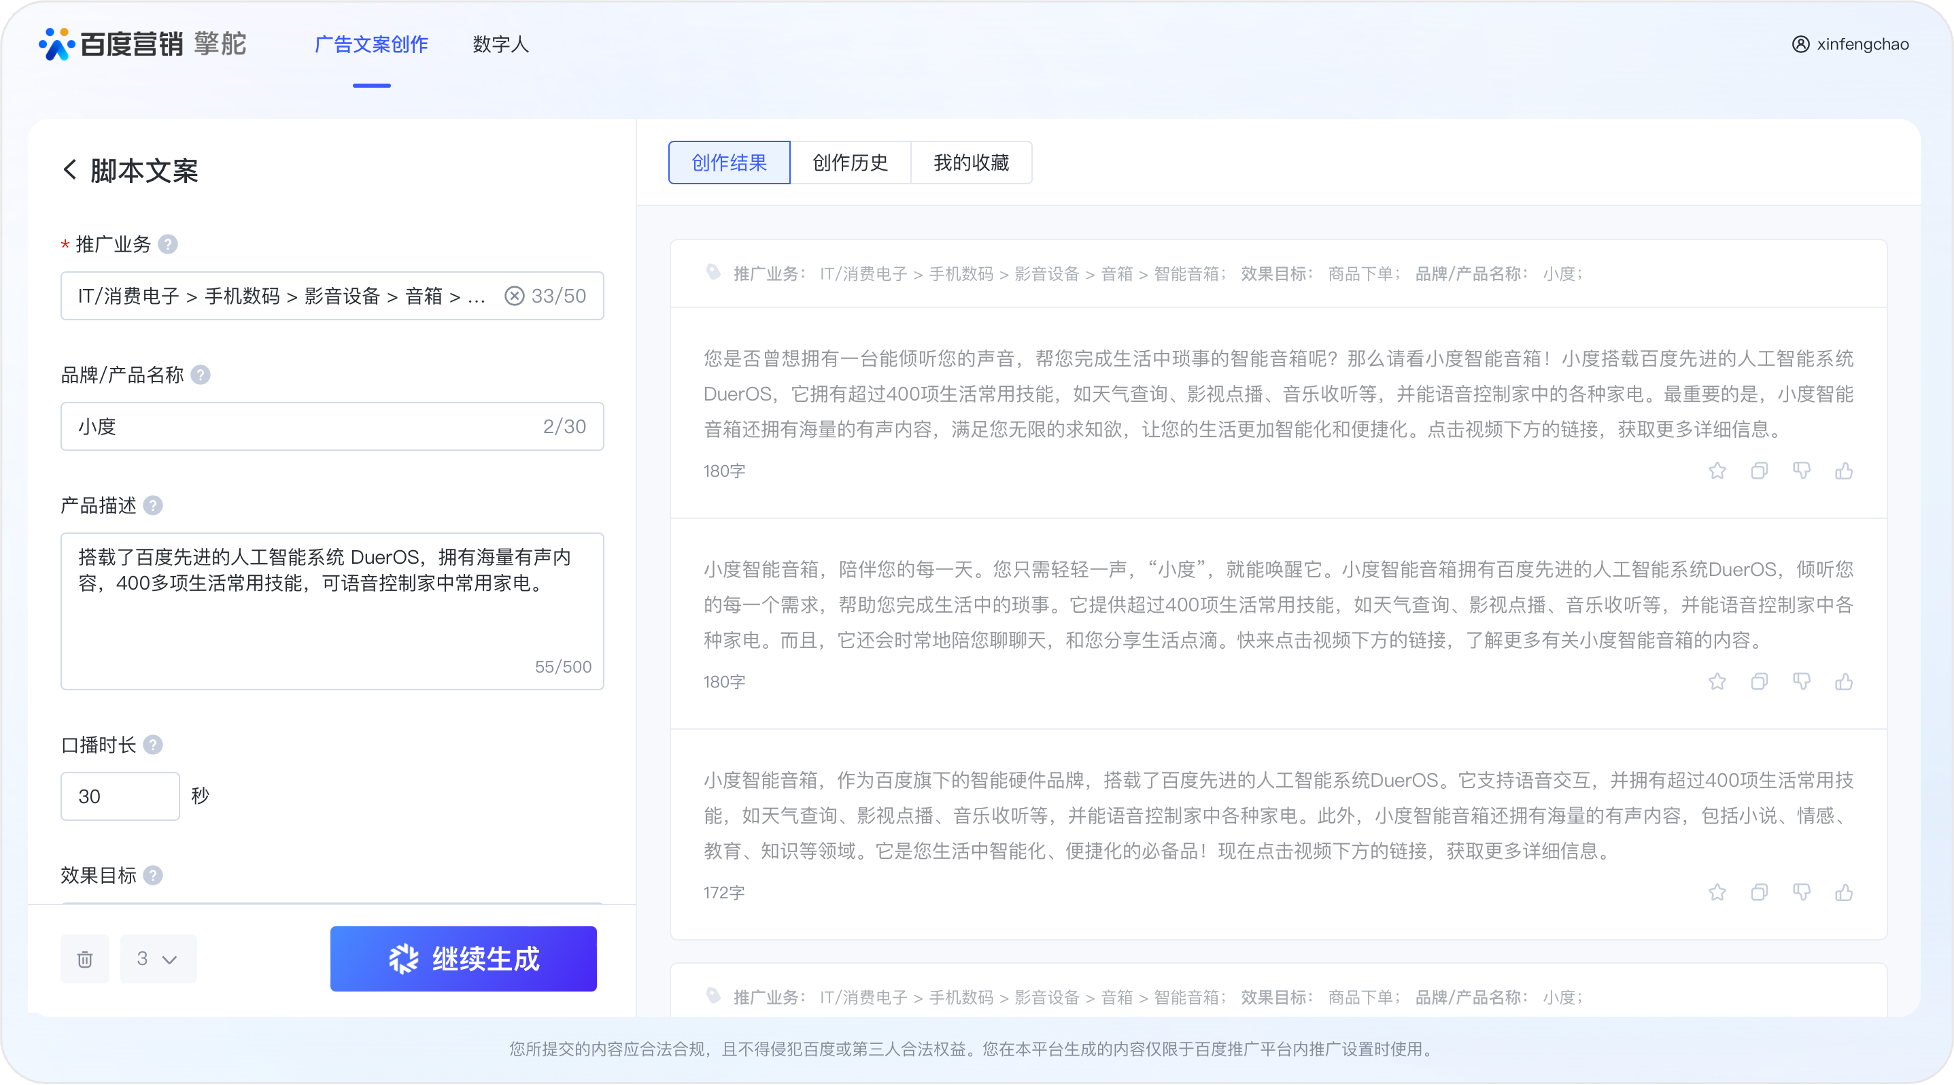Clear the 推广业务 selection with the X icon
The image size is (1954, 1085).
[514, 296]
